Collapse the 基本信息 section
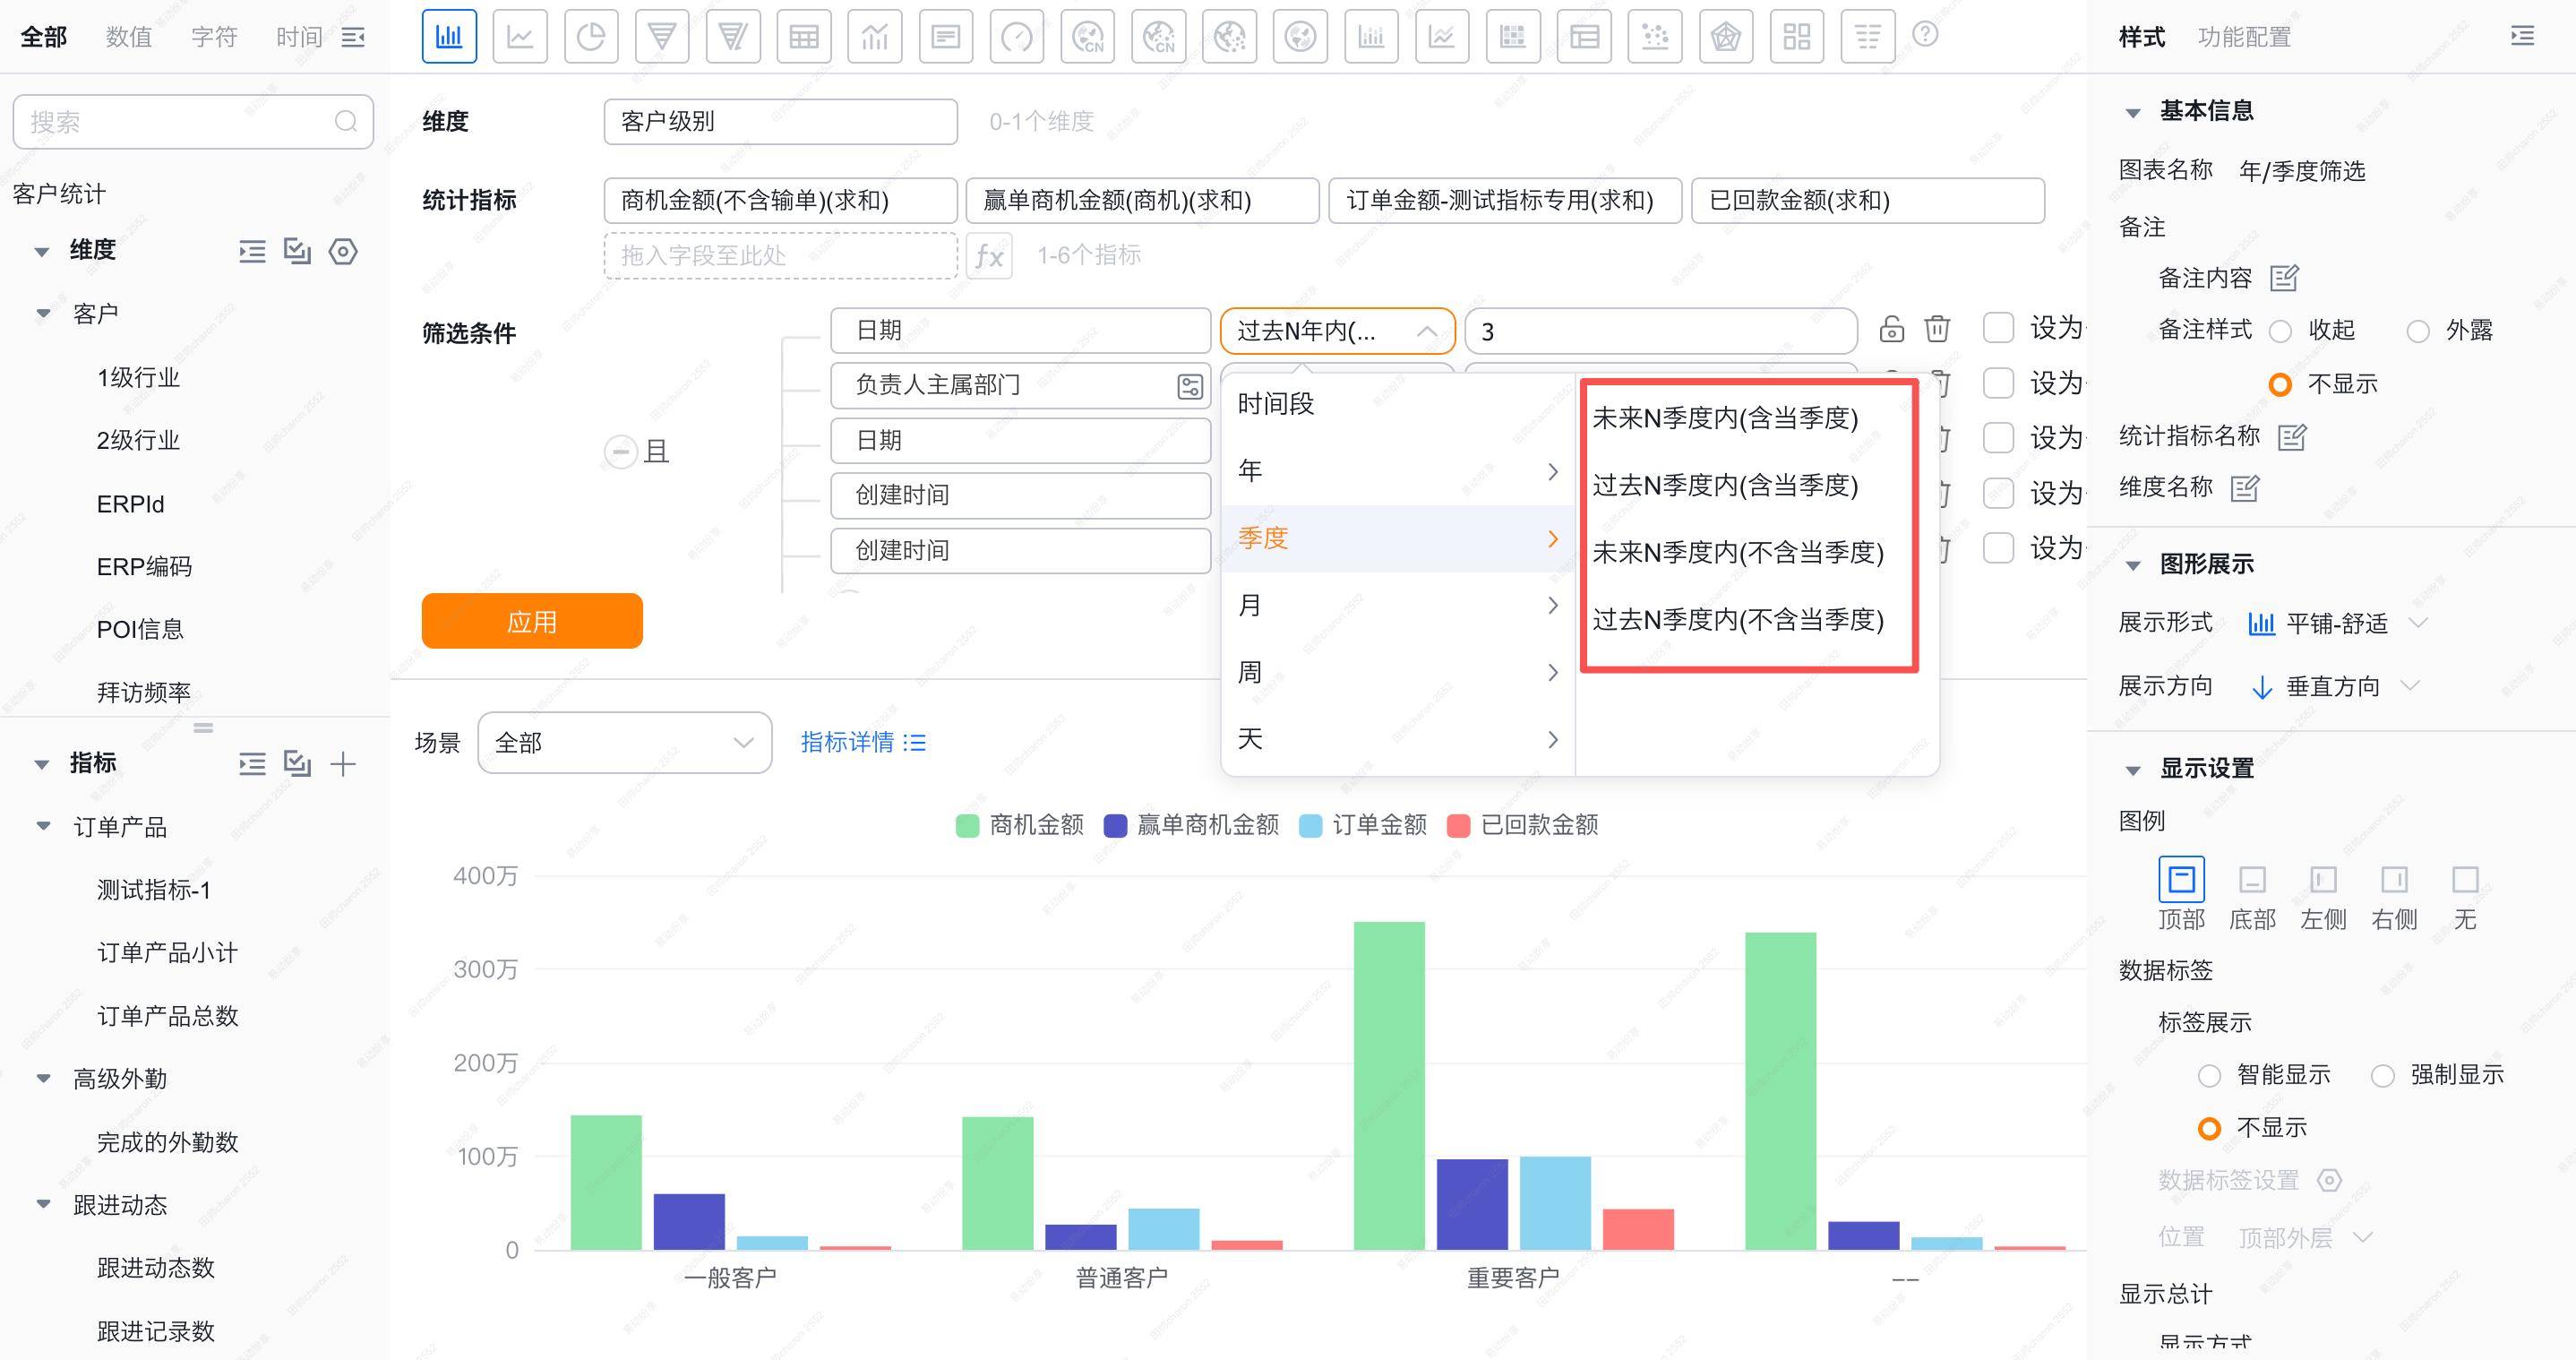Viewport: 2576px width, 1360px height. (2133, 112)
